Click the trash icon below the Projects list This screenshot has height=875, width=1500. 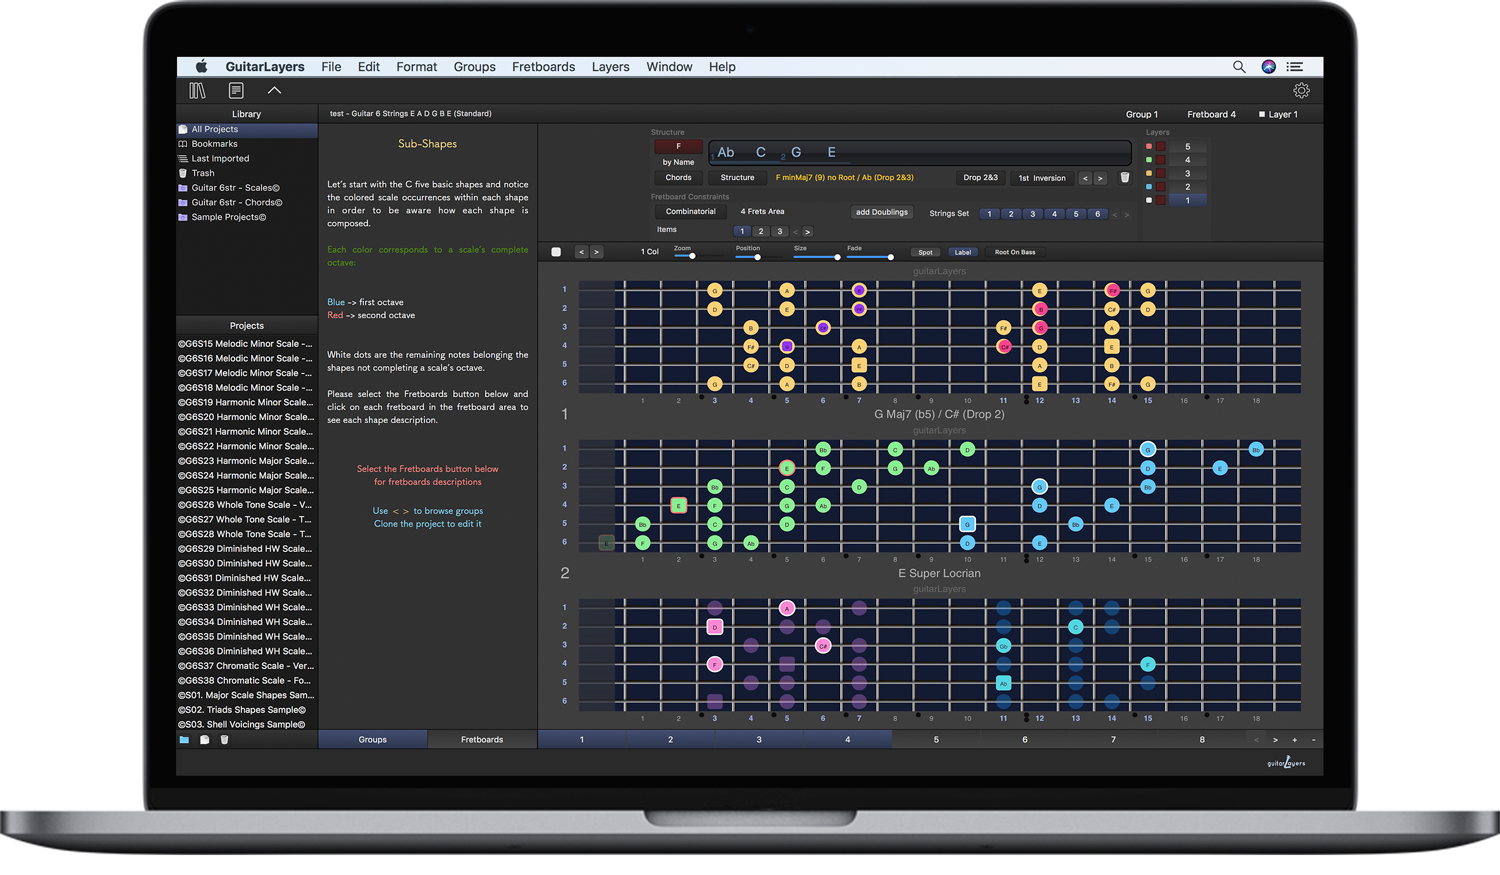[224, 740]
